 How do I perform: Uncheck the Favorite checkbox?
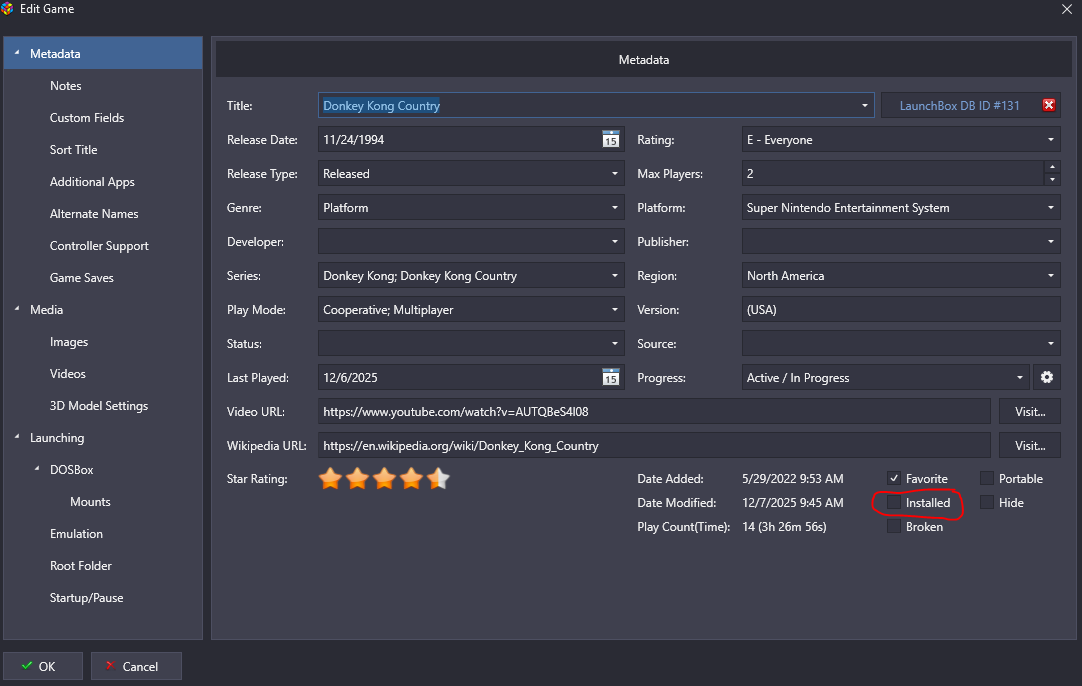point(894,479)
